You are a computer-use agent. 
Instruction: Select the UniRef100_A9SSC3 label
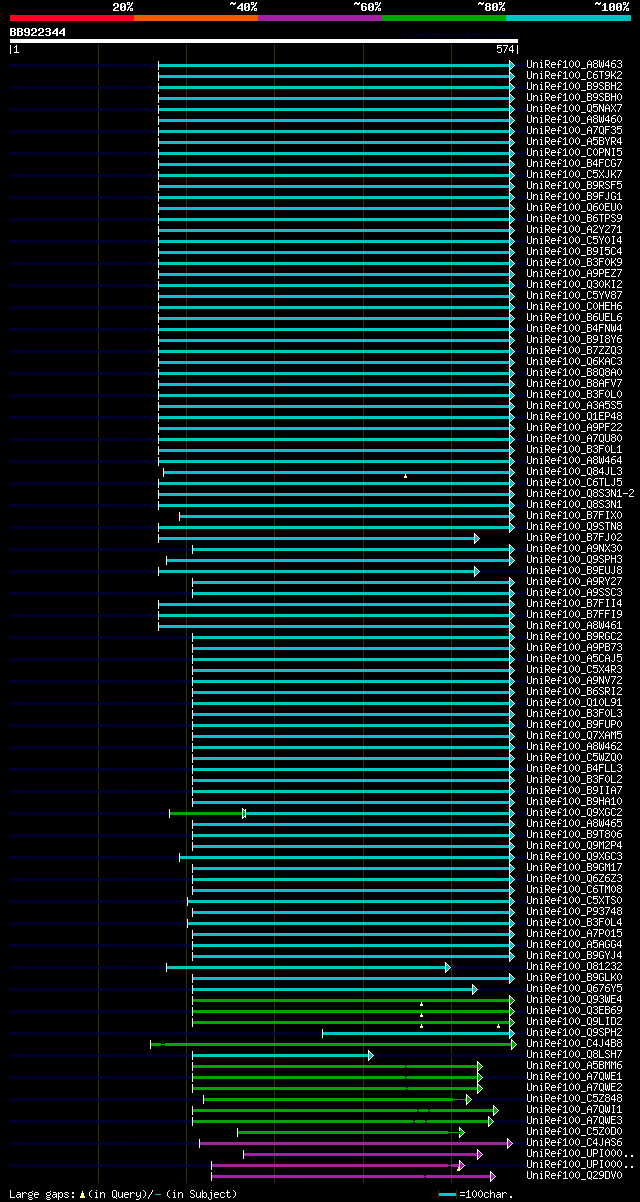[x=574, y=592]
